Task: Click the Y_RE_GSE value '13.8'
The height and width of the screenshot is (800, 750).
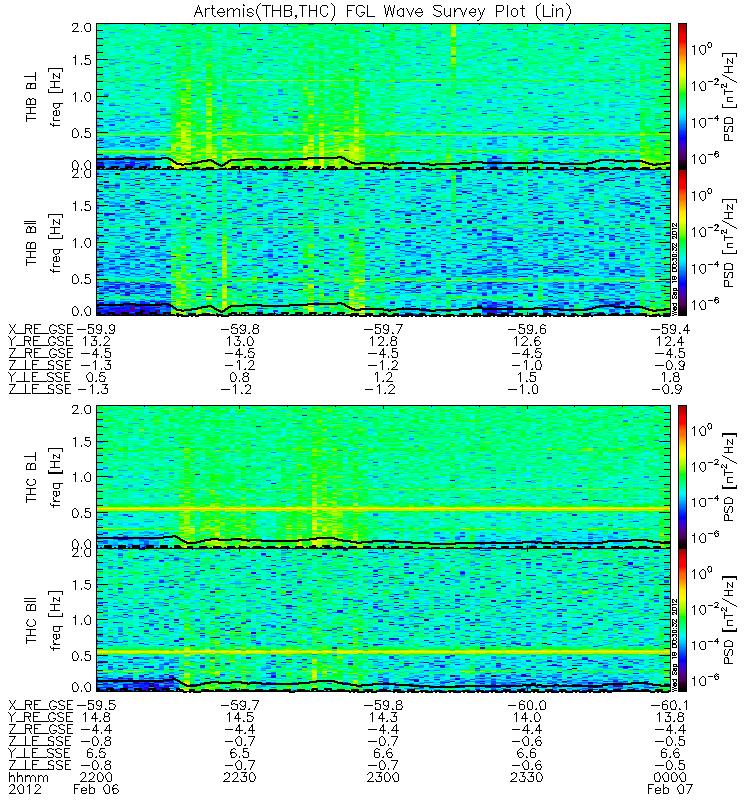Action: [x=670, y=717]
